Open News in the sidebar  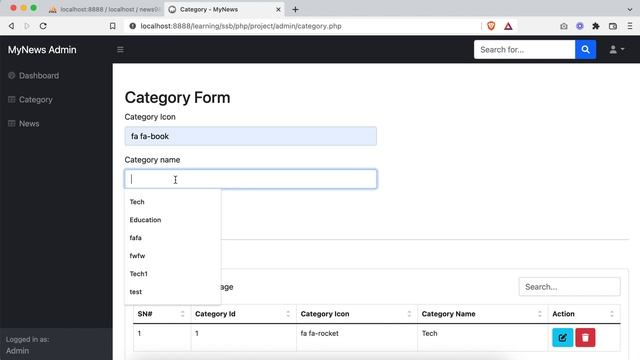[29, 123]
